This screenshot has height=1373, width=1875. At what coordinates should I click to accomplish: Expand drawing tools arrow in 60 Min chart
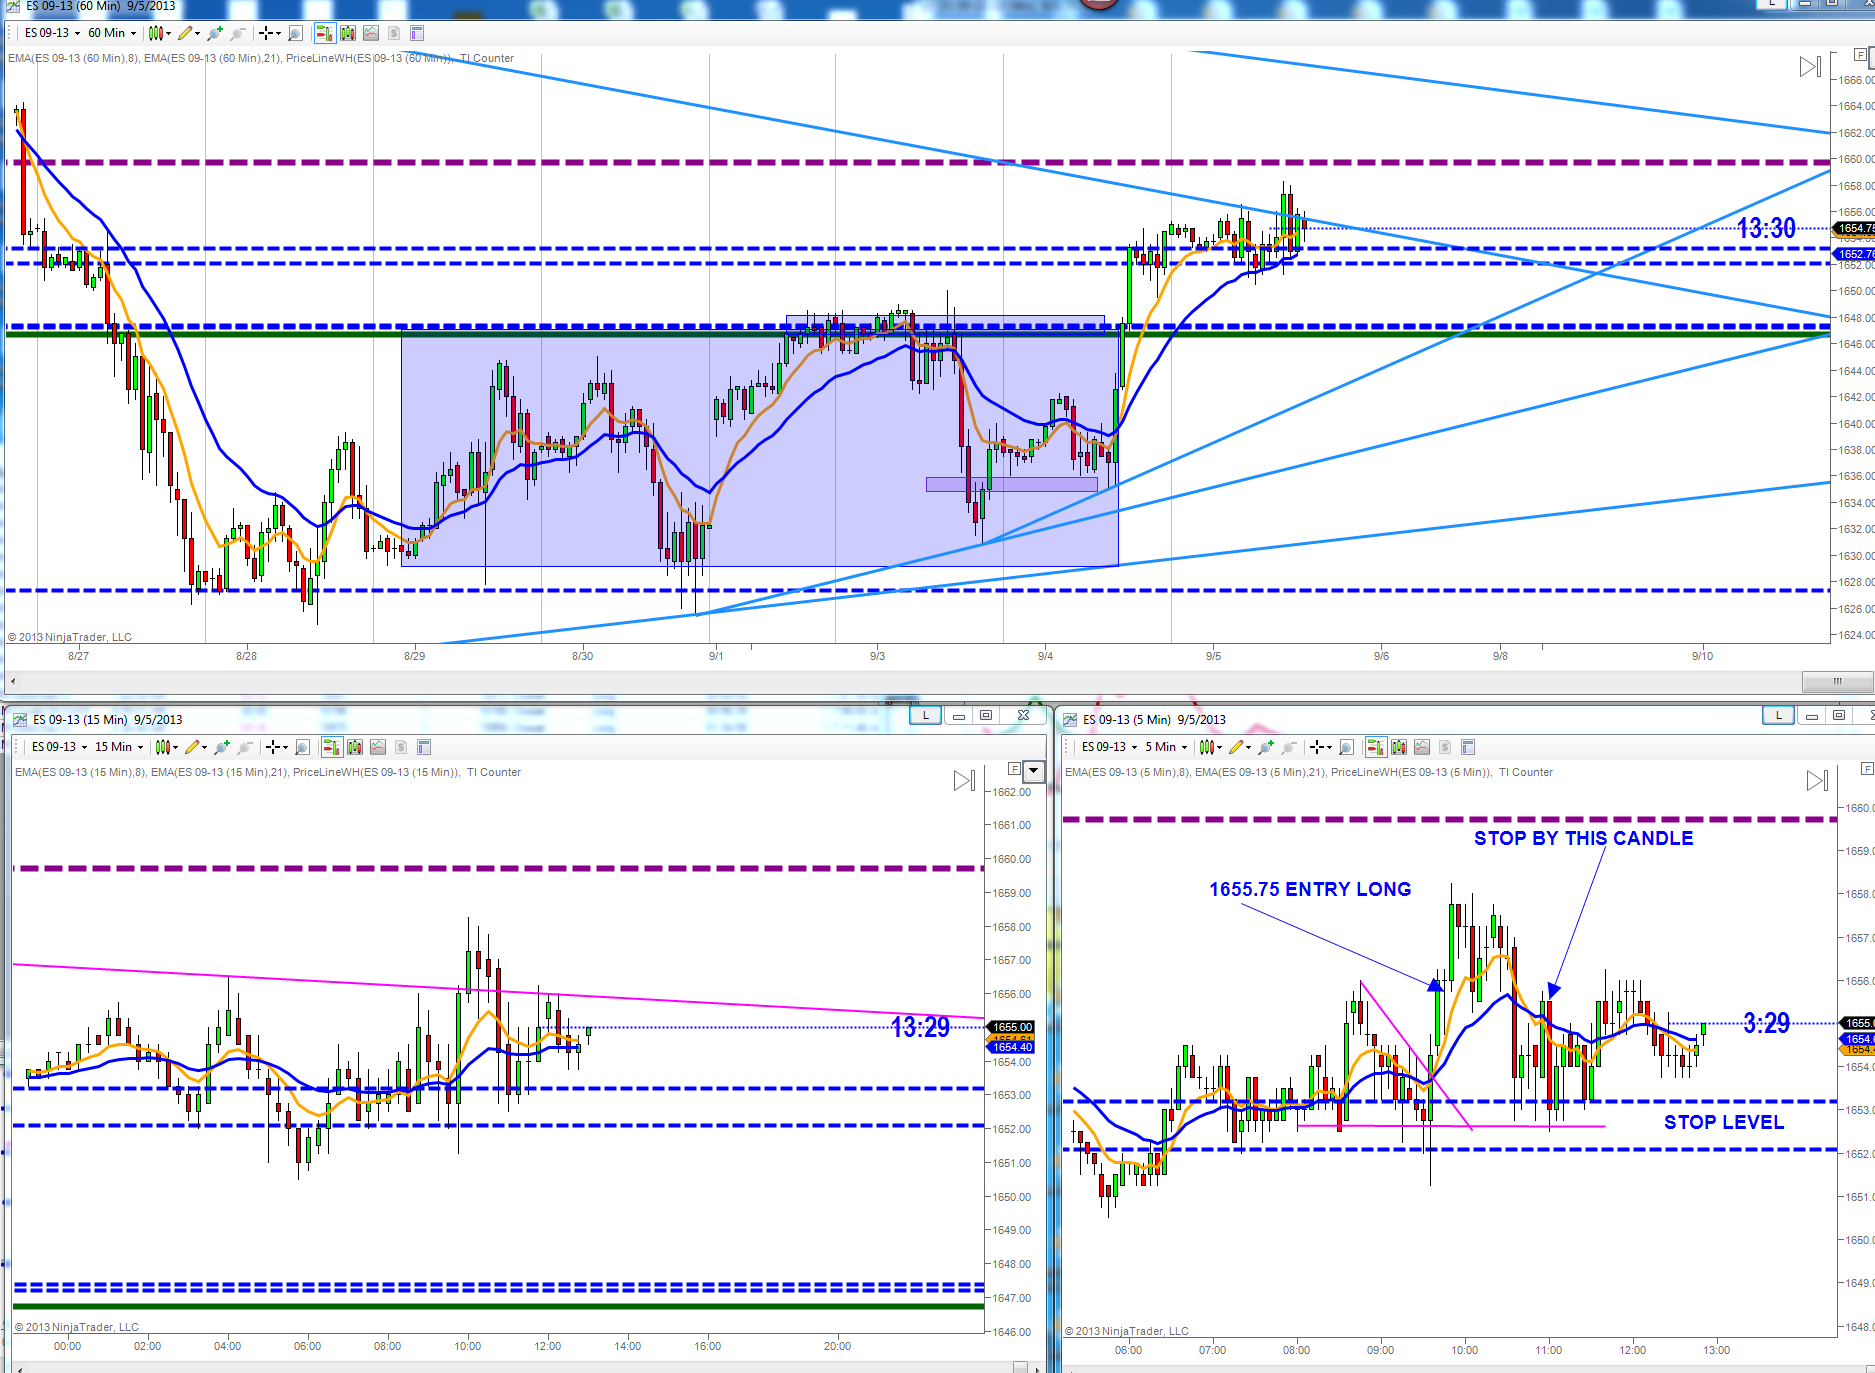tap(197, 33)
